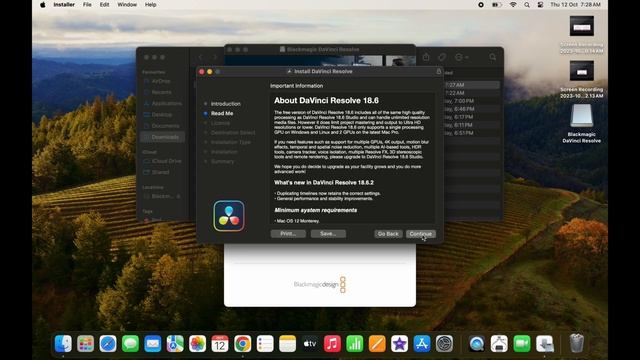Open the Help menu
The width and height of the screenshot is (640, 360).
151,5
